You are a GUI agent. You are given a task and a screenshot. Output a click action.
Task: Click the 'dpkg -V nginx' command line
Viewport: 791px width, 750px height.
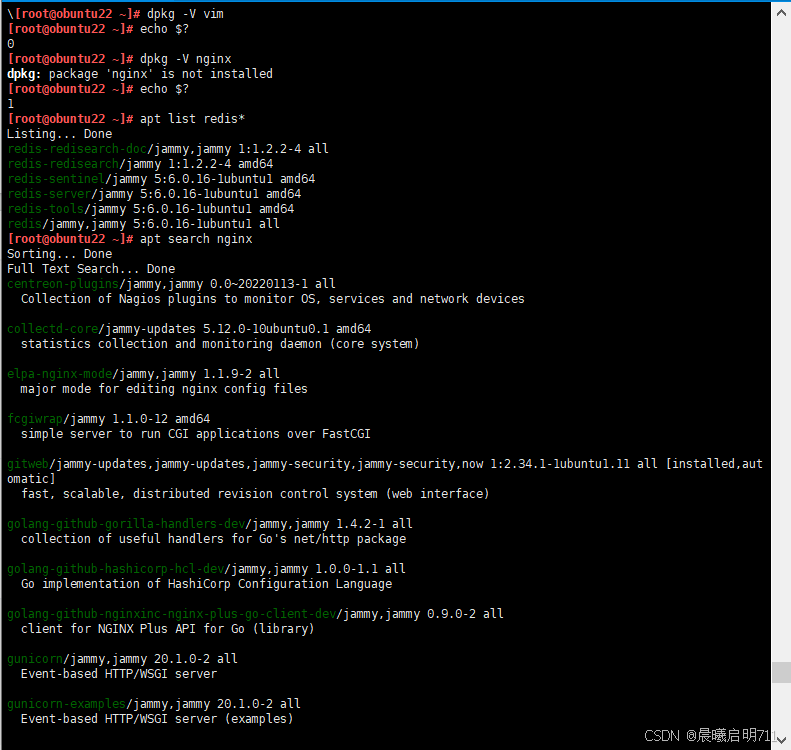pyautogui.click(x=120, y=59)
